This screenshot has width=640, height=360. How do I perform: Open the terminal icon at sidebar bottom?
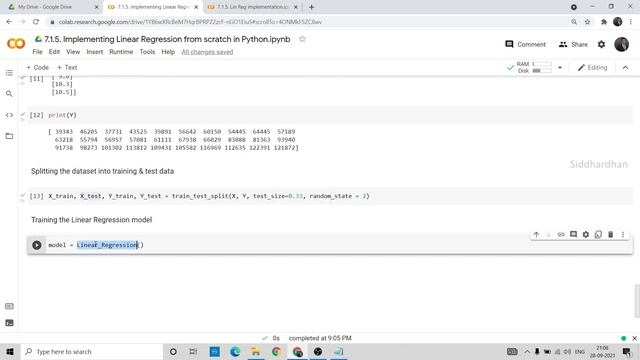[9, 323]
